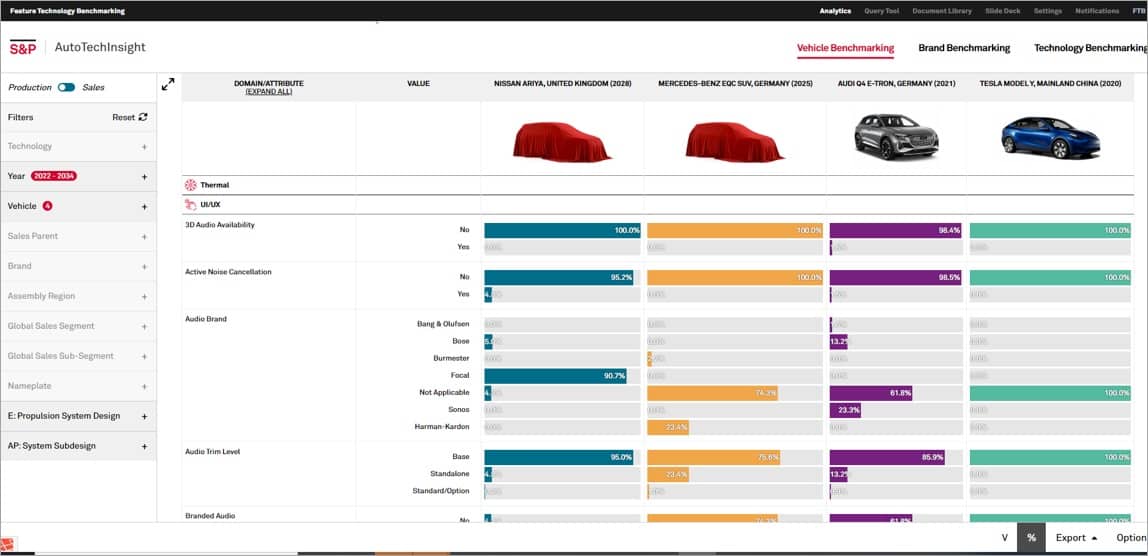The image size is (1148, 556).
Task: Open Document Library from the top menu
Action: [x=941, y=11]
